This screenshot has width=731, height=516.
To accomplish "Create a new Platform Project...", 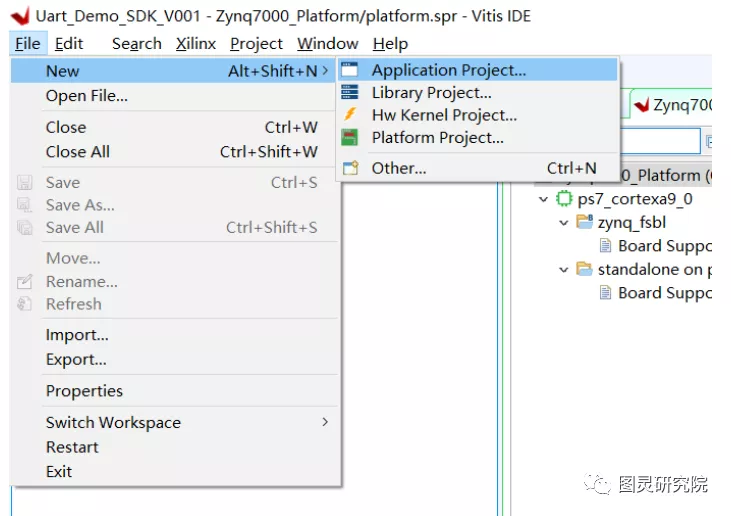I will tap(478, 138).
